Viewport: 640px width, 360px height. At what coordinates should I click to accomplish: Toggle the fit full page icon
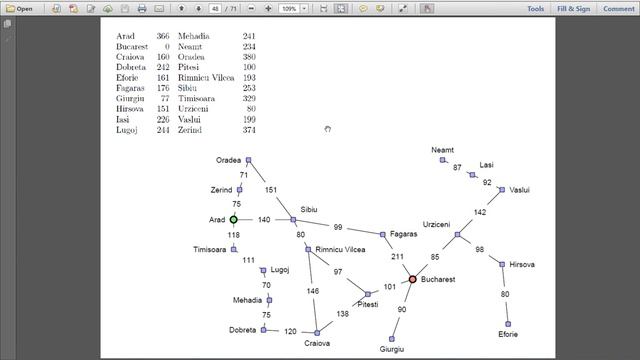[x=341, y=9]
